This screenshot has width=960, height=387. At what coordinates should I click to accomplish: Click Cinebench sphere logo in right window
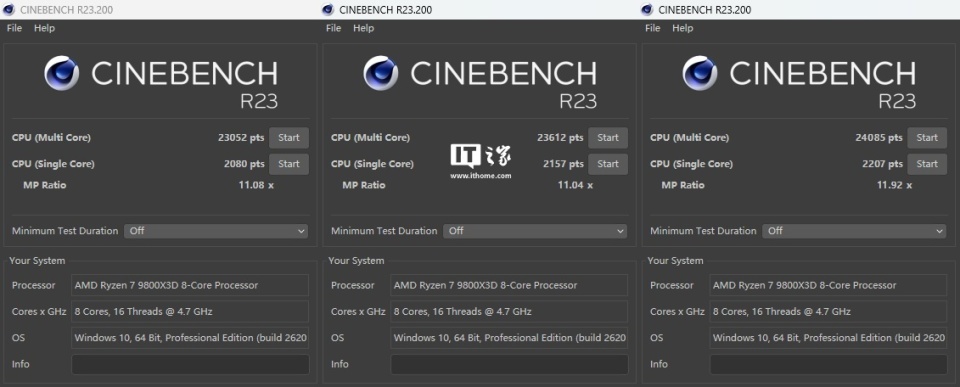[x=700, y=73]
